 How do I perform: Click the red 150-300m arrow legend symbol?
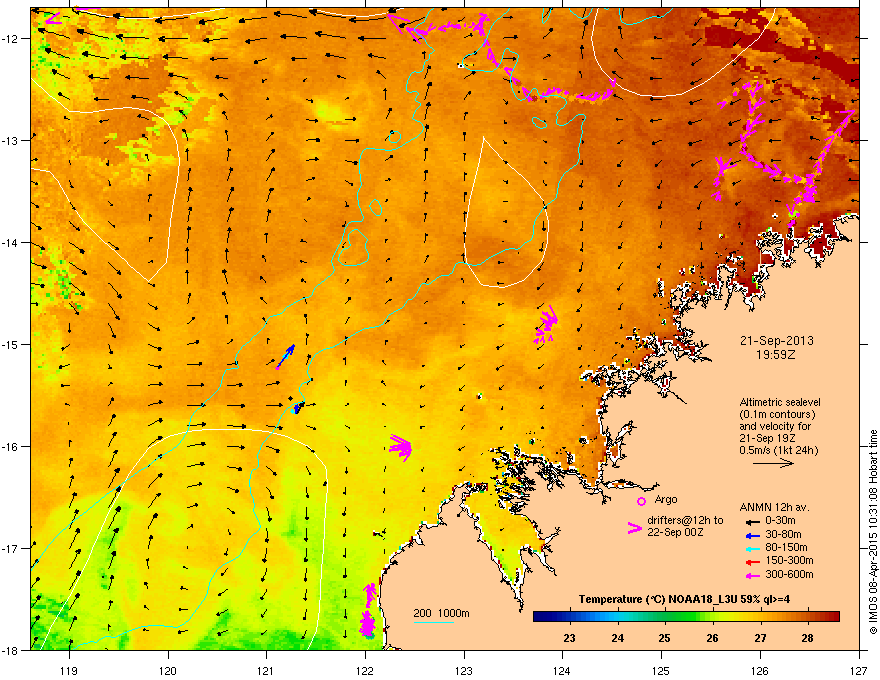point(753,561)
